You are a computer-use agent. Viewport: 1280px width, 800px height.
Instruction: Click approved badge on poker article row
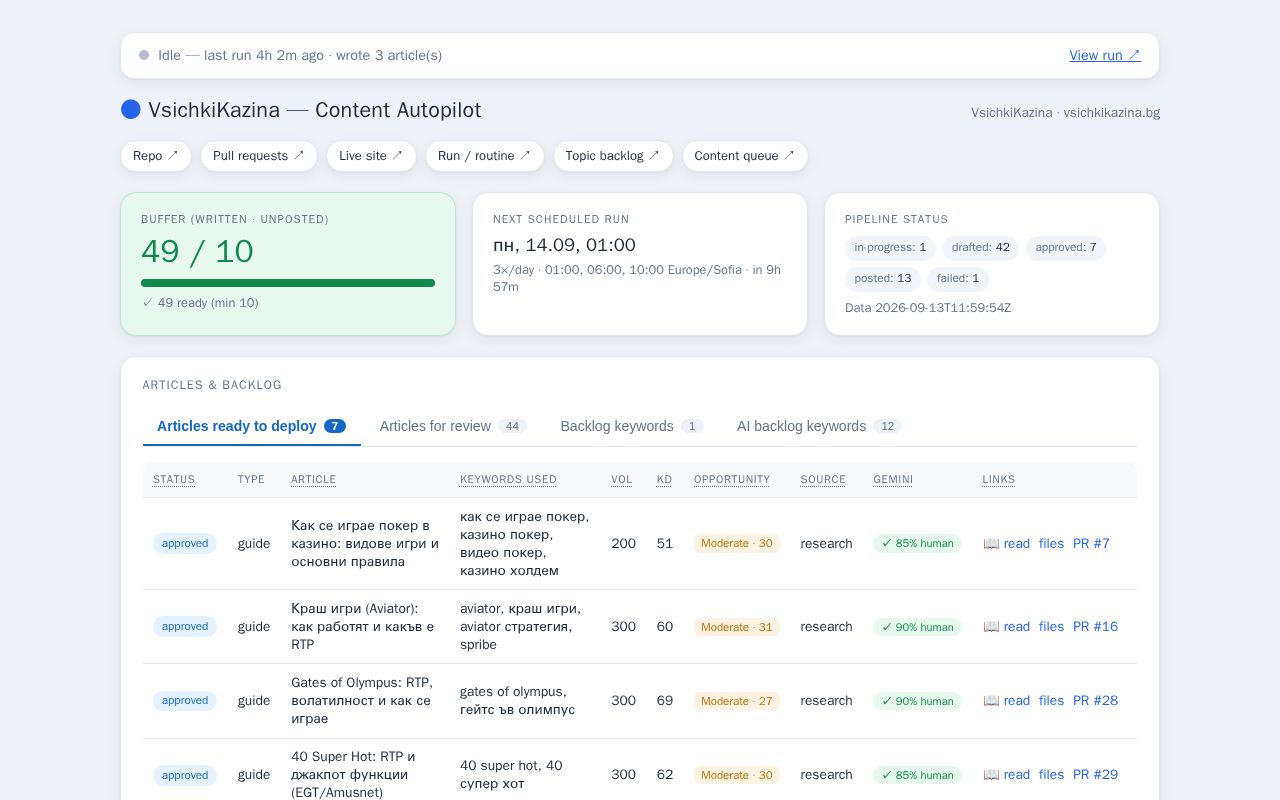[185, 544]
